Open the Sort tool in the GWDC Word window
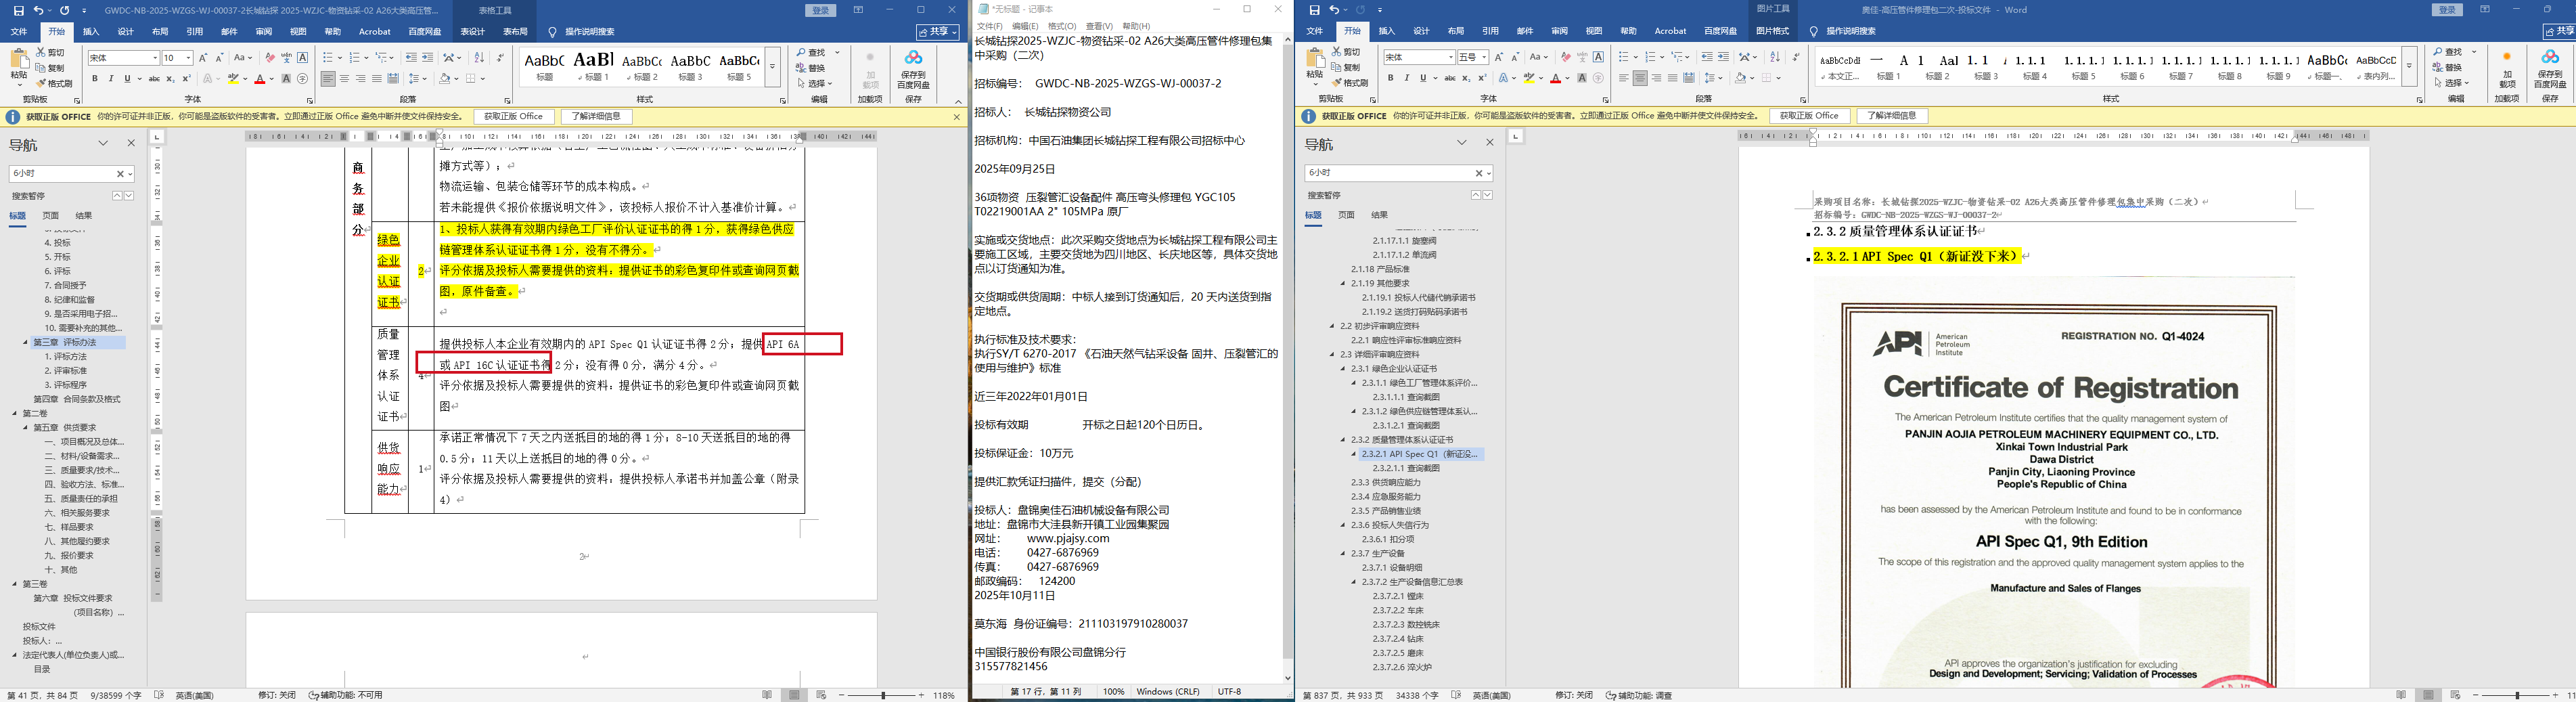 (x=479, y=58)
